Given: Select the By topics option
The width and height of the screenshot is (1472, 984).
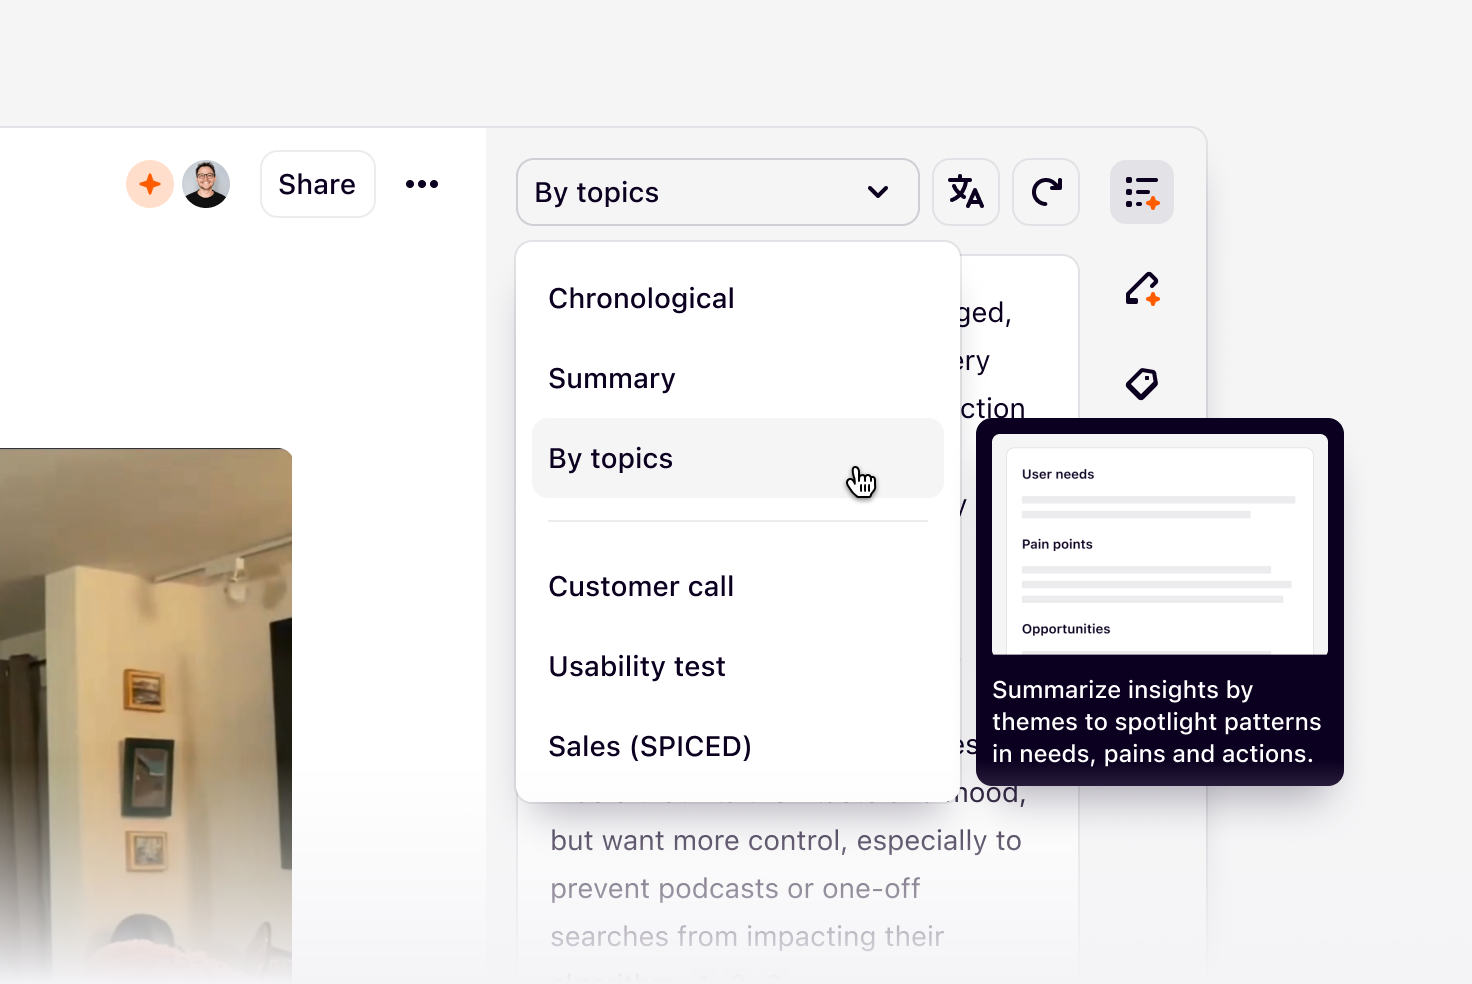Looking at the screenshot, I should [x=610, y=458].
